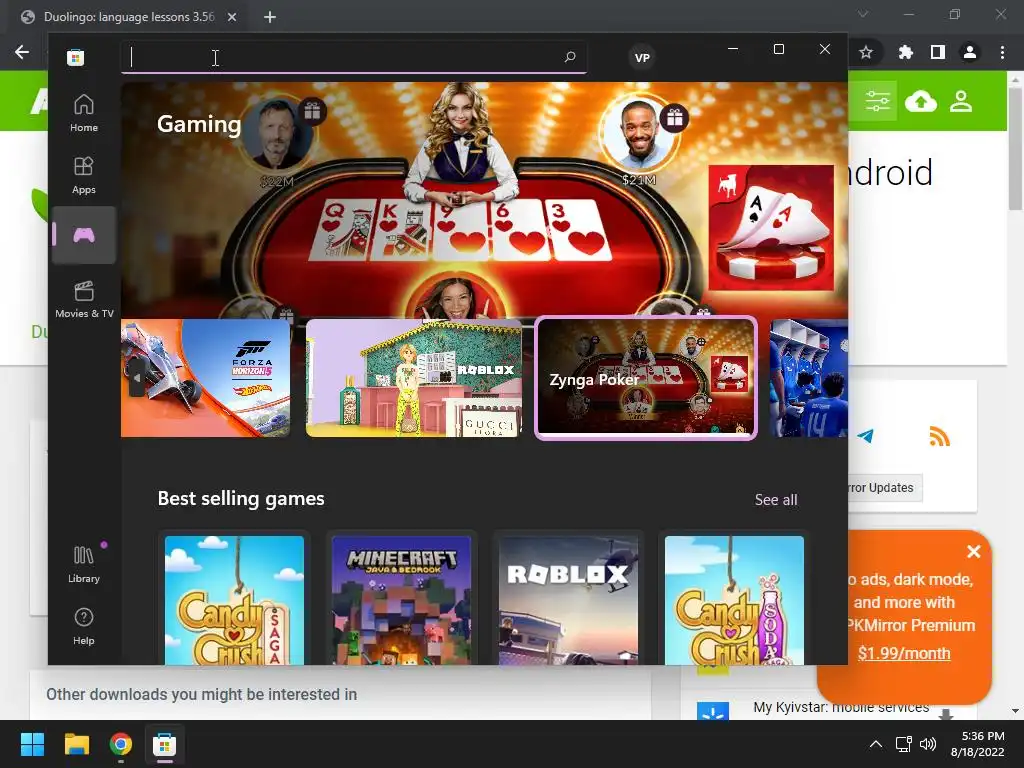Open the Chrome tab search chevron

863,14
